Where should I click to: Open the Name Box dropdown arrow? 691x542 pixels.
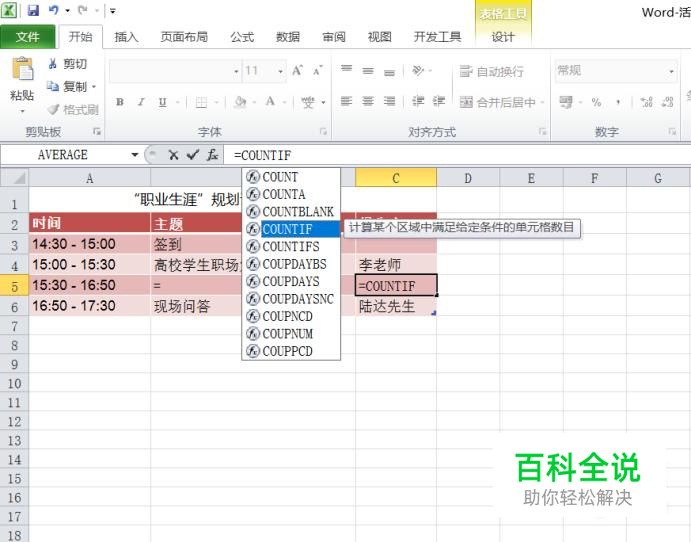coord(135,155)
